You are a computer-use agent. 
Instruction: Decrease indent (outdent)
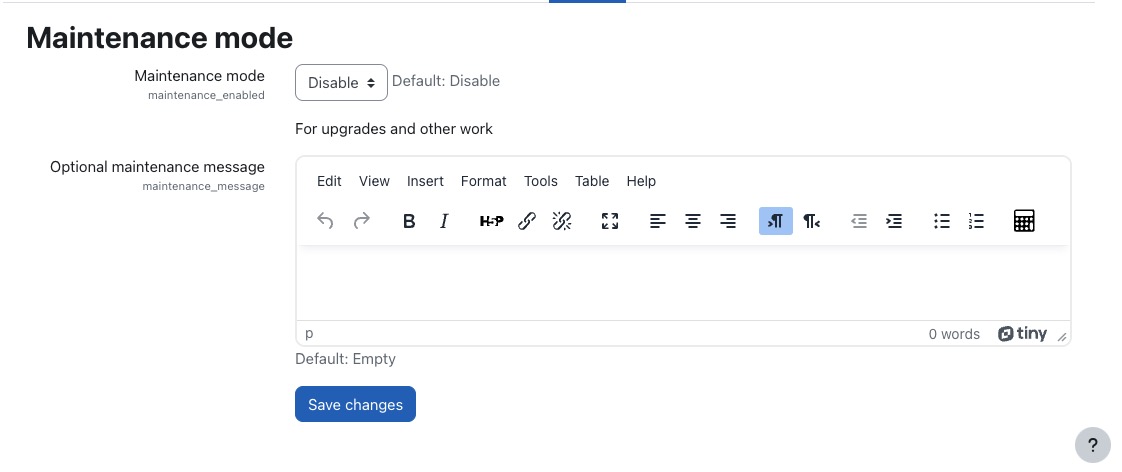tap(859, 221)
